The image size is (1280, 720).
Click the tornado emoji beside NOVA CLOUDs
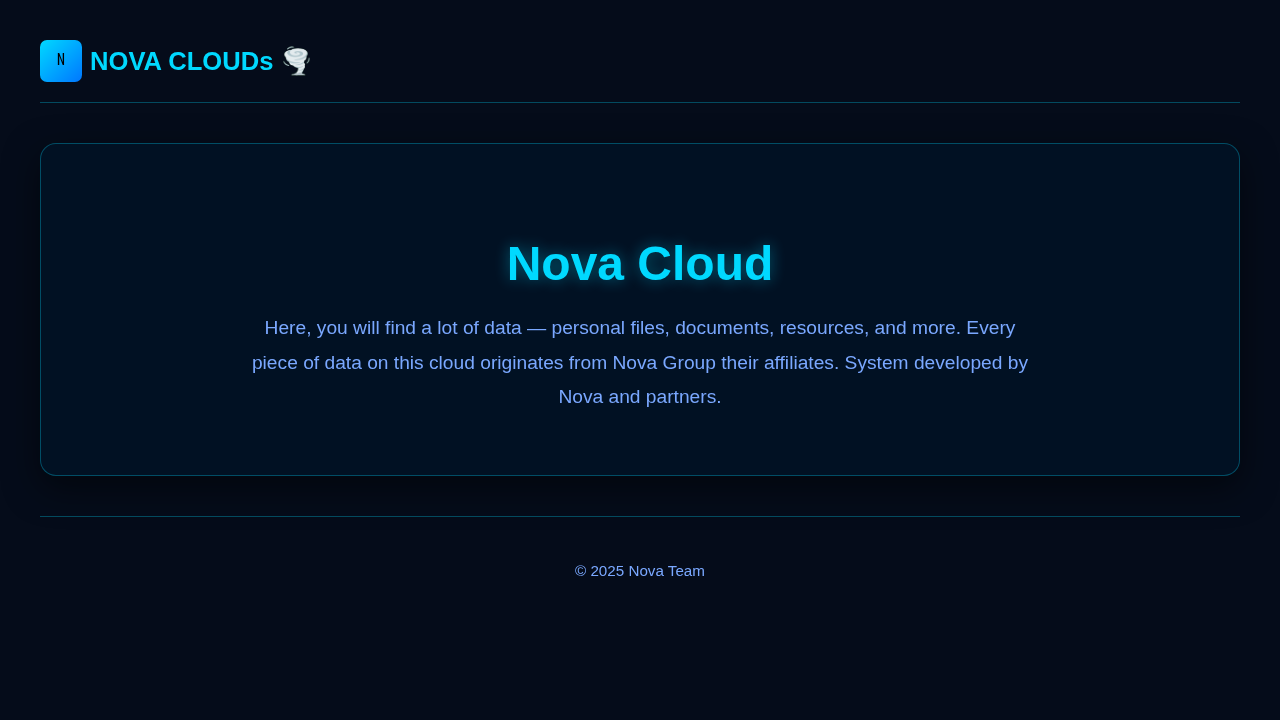pyautogui.click(x=296, y=61)
